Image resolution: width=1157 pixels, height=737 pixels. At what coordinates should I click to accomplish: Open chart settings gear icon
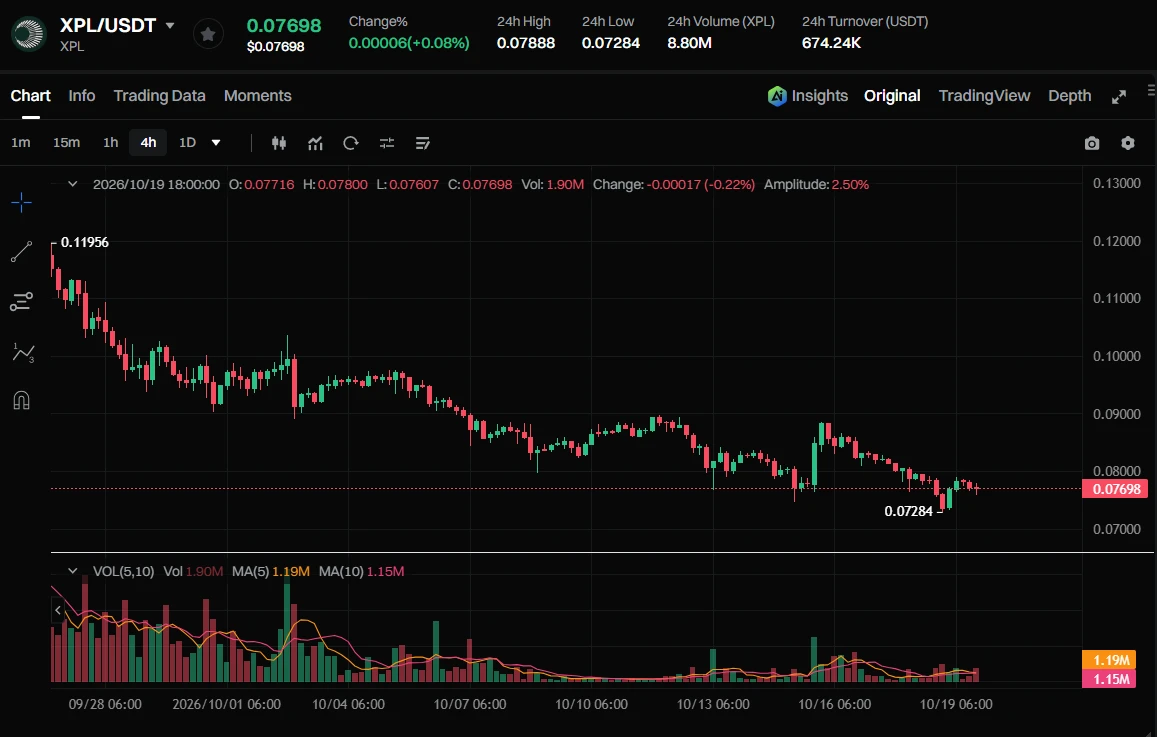click(1127, 143)
